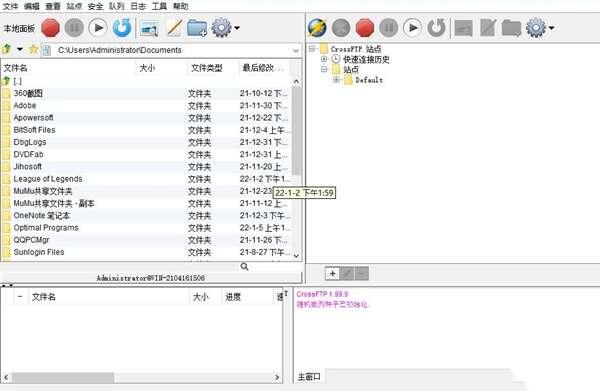Click the monitor picture icon in local toolbar
This screenshot has width=600, height=391.
(x=149, y=29)
